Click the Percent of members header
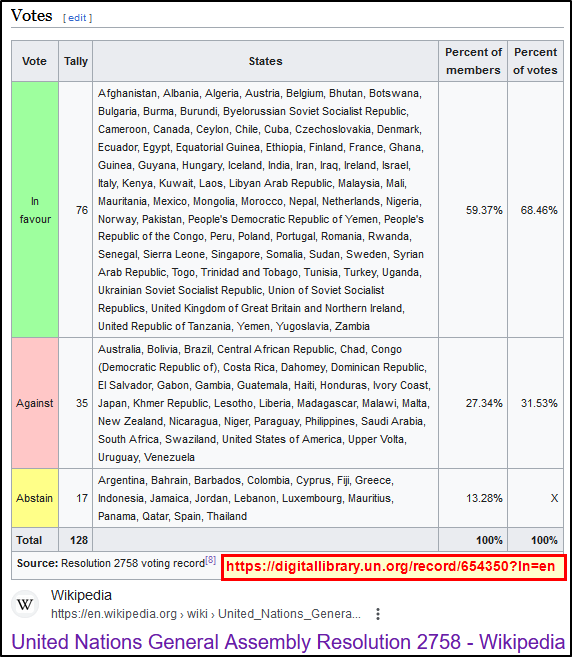The image size is (572, 657). [473, 61]
